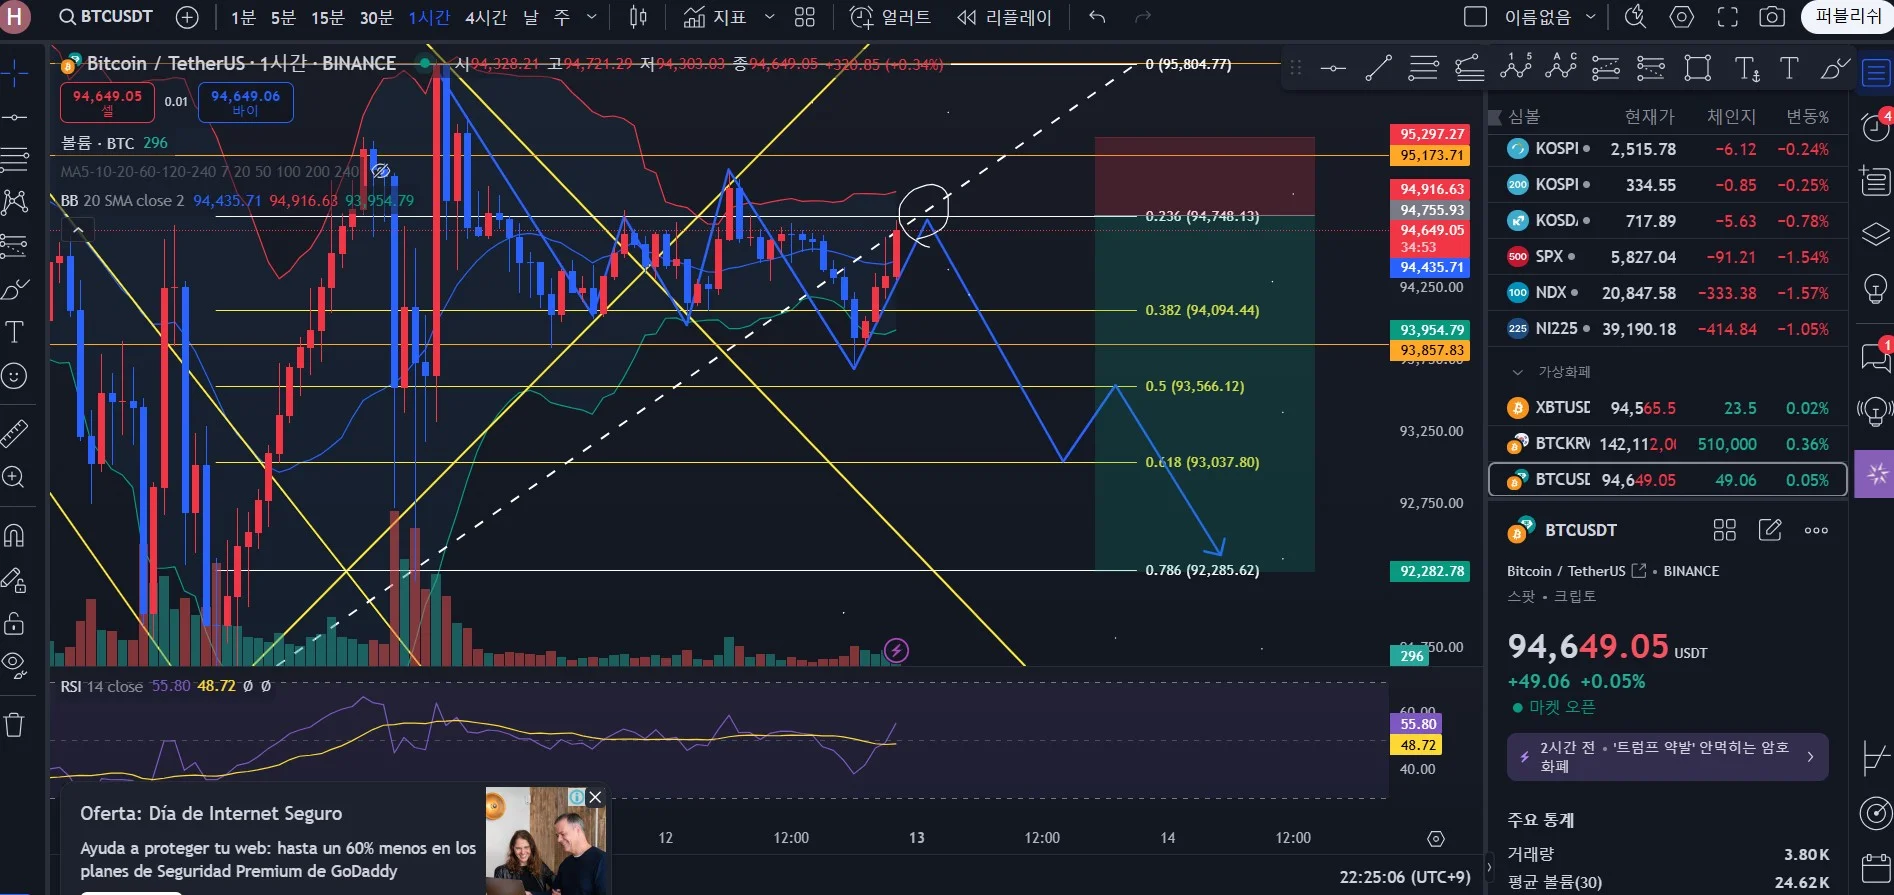The height and width of the screenshot is (895, 1894).
Task: Select the BTCKRW row in watchlist
Action: point(1667,444)
